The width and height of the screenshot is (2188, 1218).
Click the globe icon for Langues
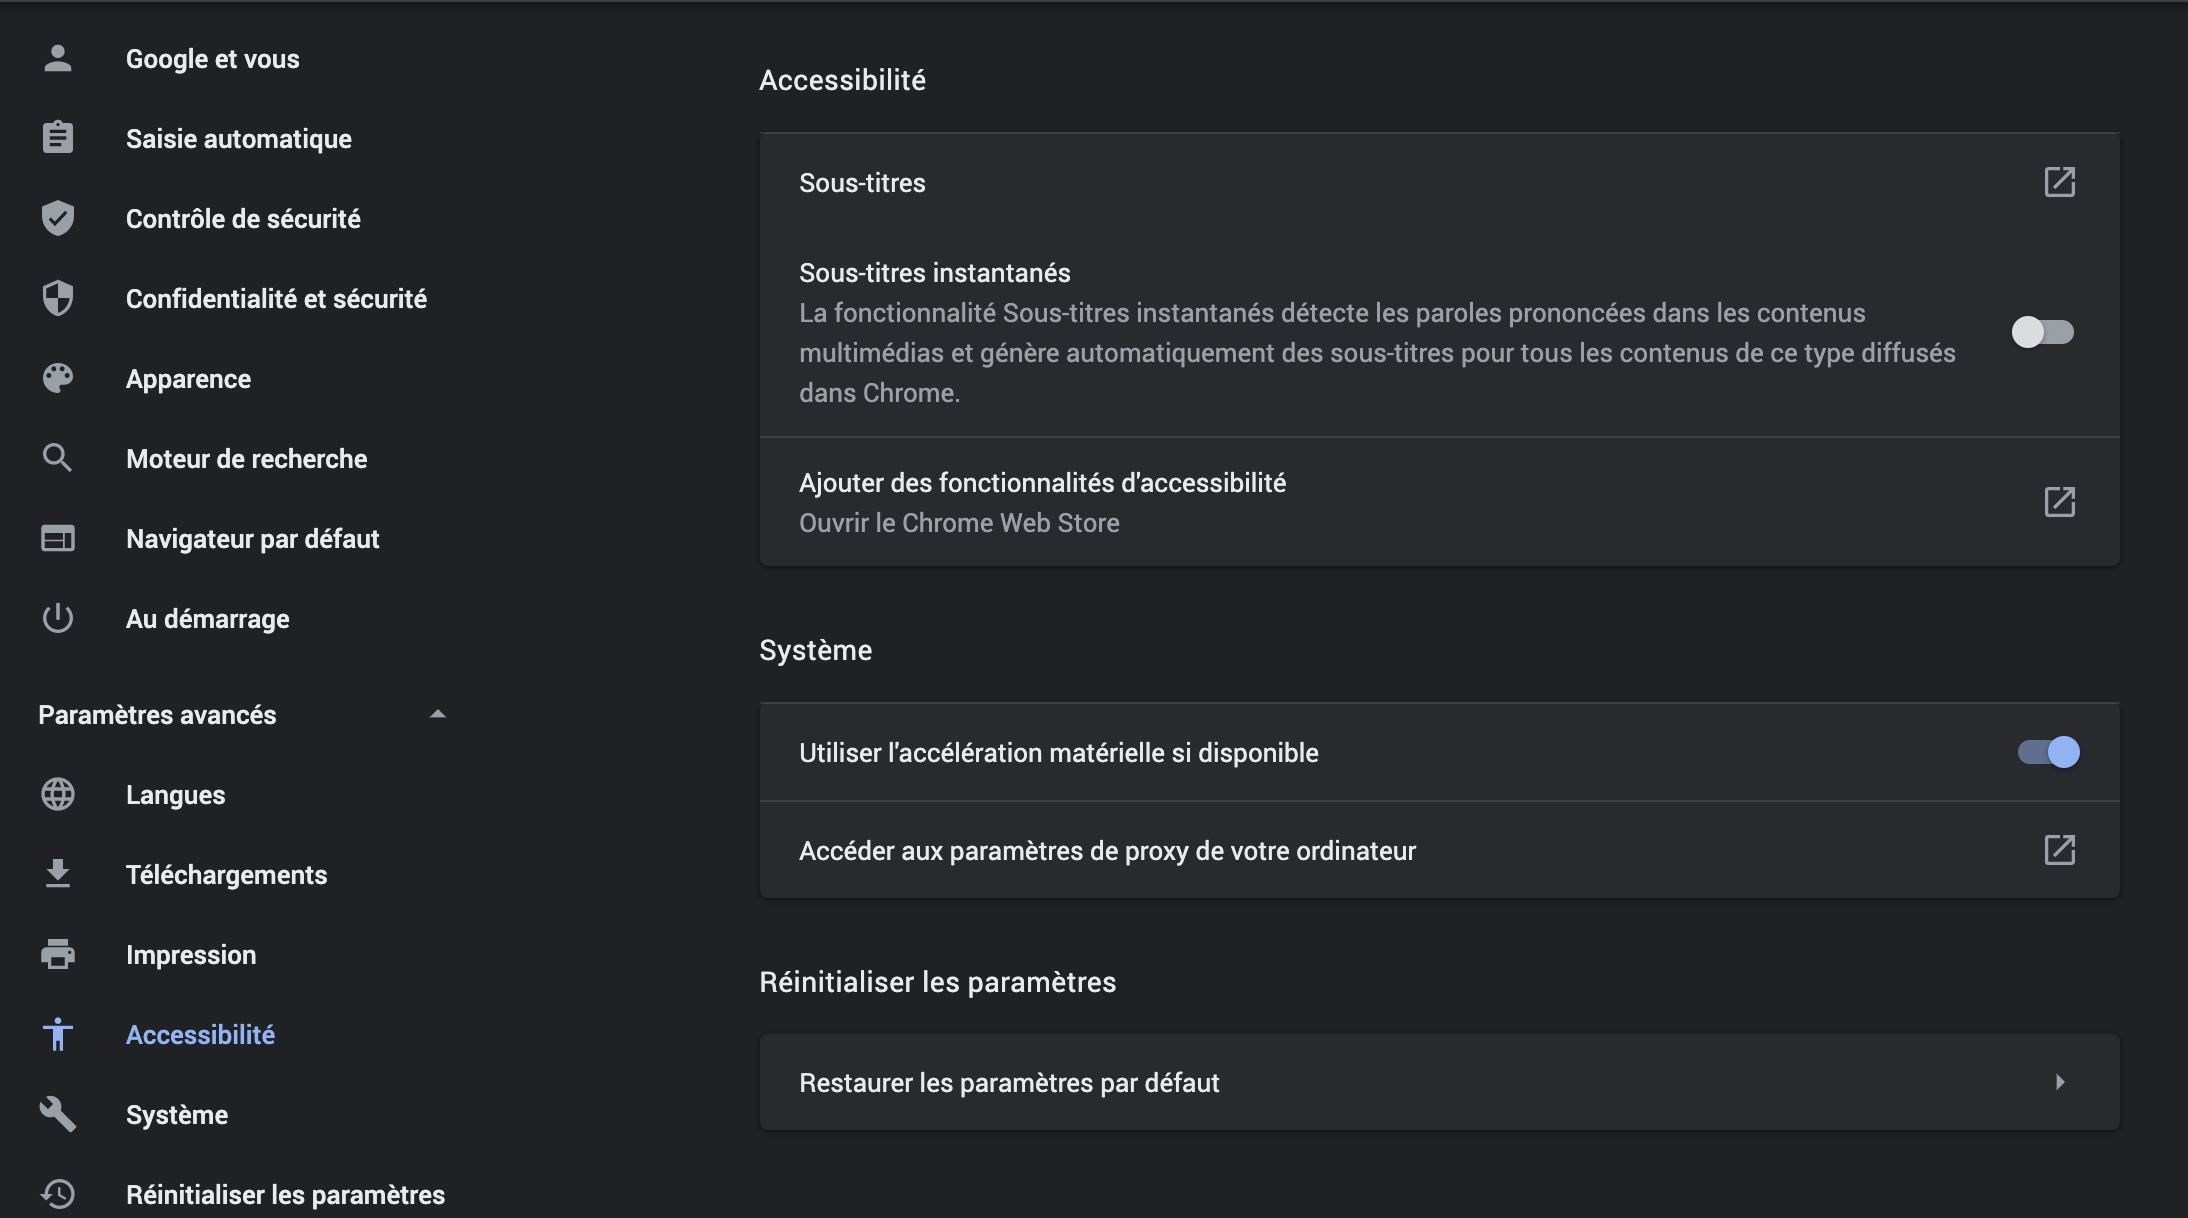point(58,794)
